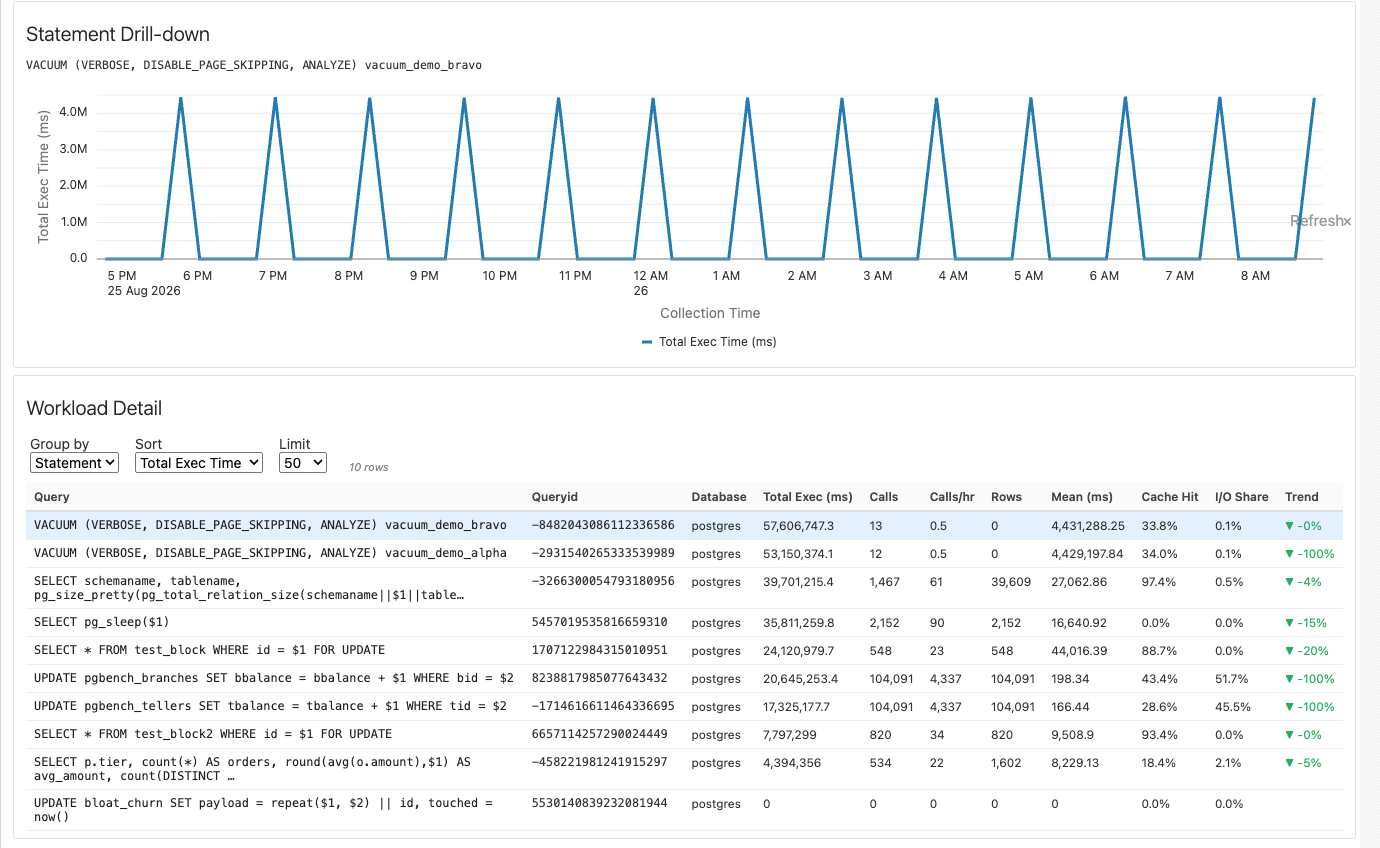Click the Statement Drill-down heading
This screenshot has height=848, width=1380.
[x=118, y=34]
